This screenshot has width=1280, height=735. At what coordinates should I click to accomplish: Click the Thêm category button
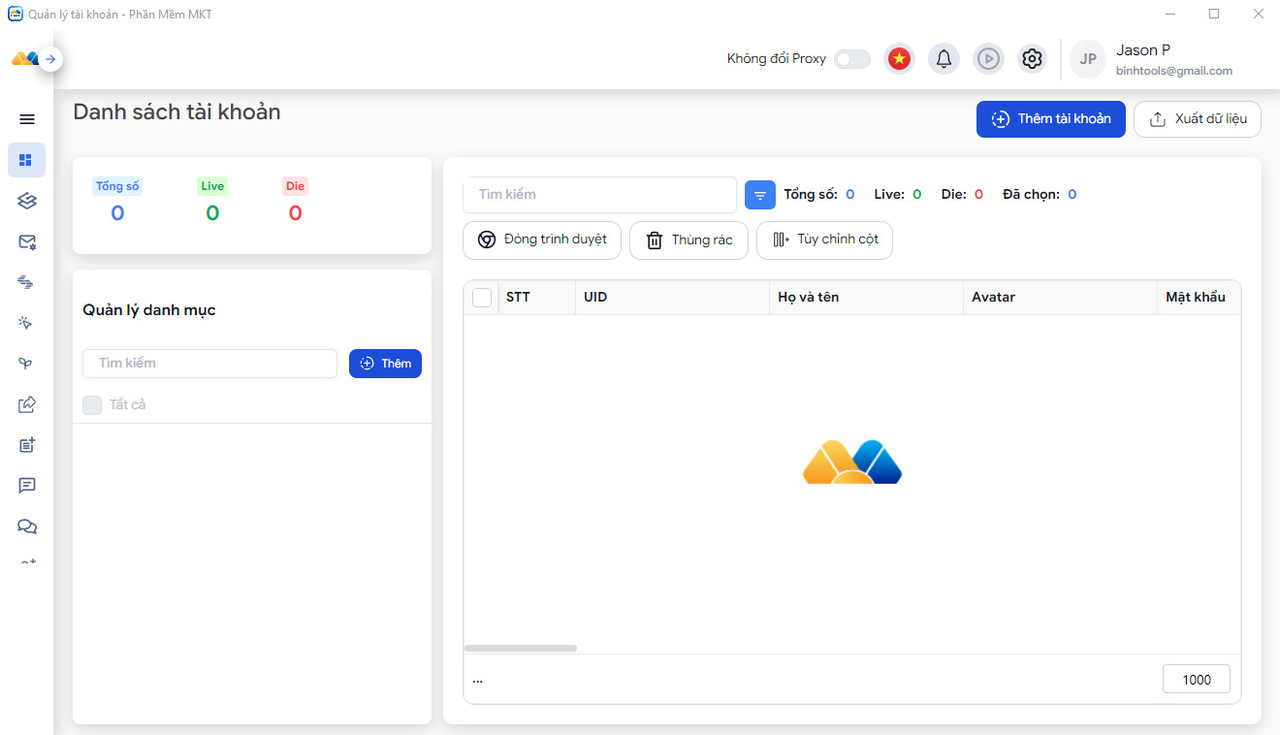385,363
